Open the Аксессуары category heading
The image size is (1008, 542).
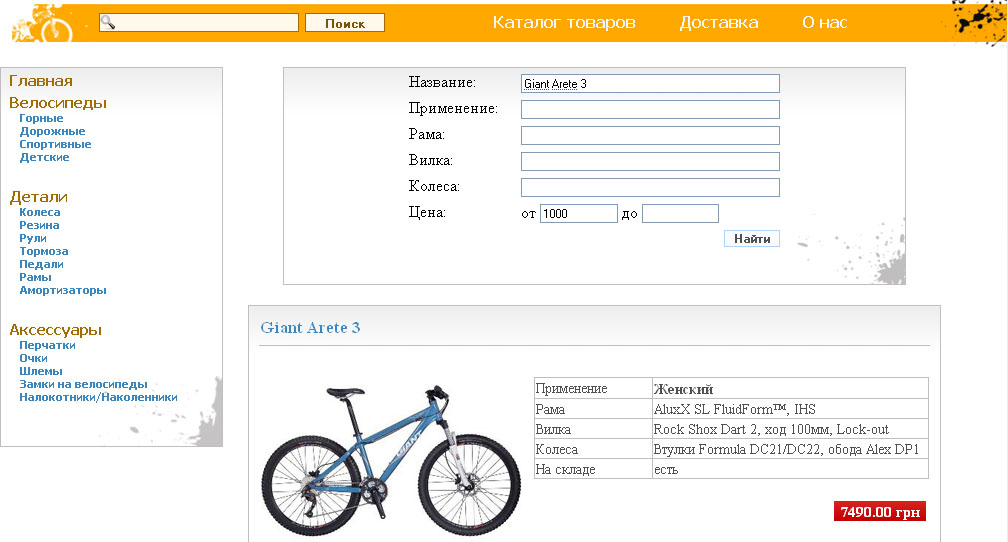[55, 330]
